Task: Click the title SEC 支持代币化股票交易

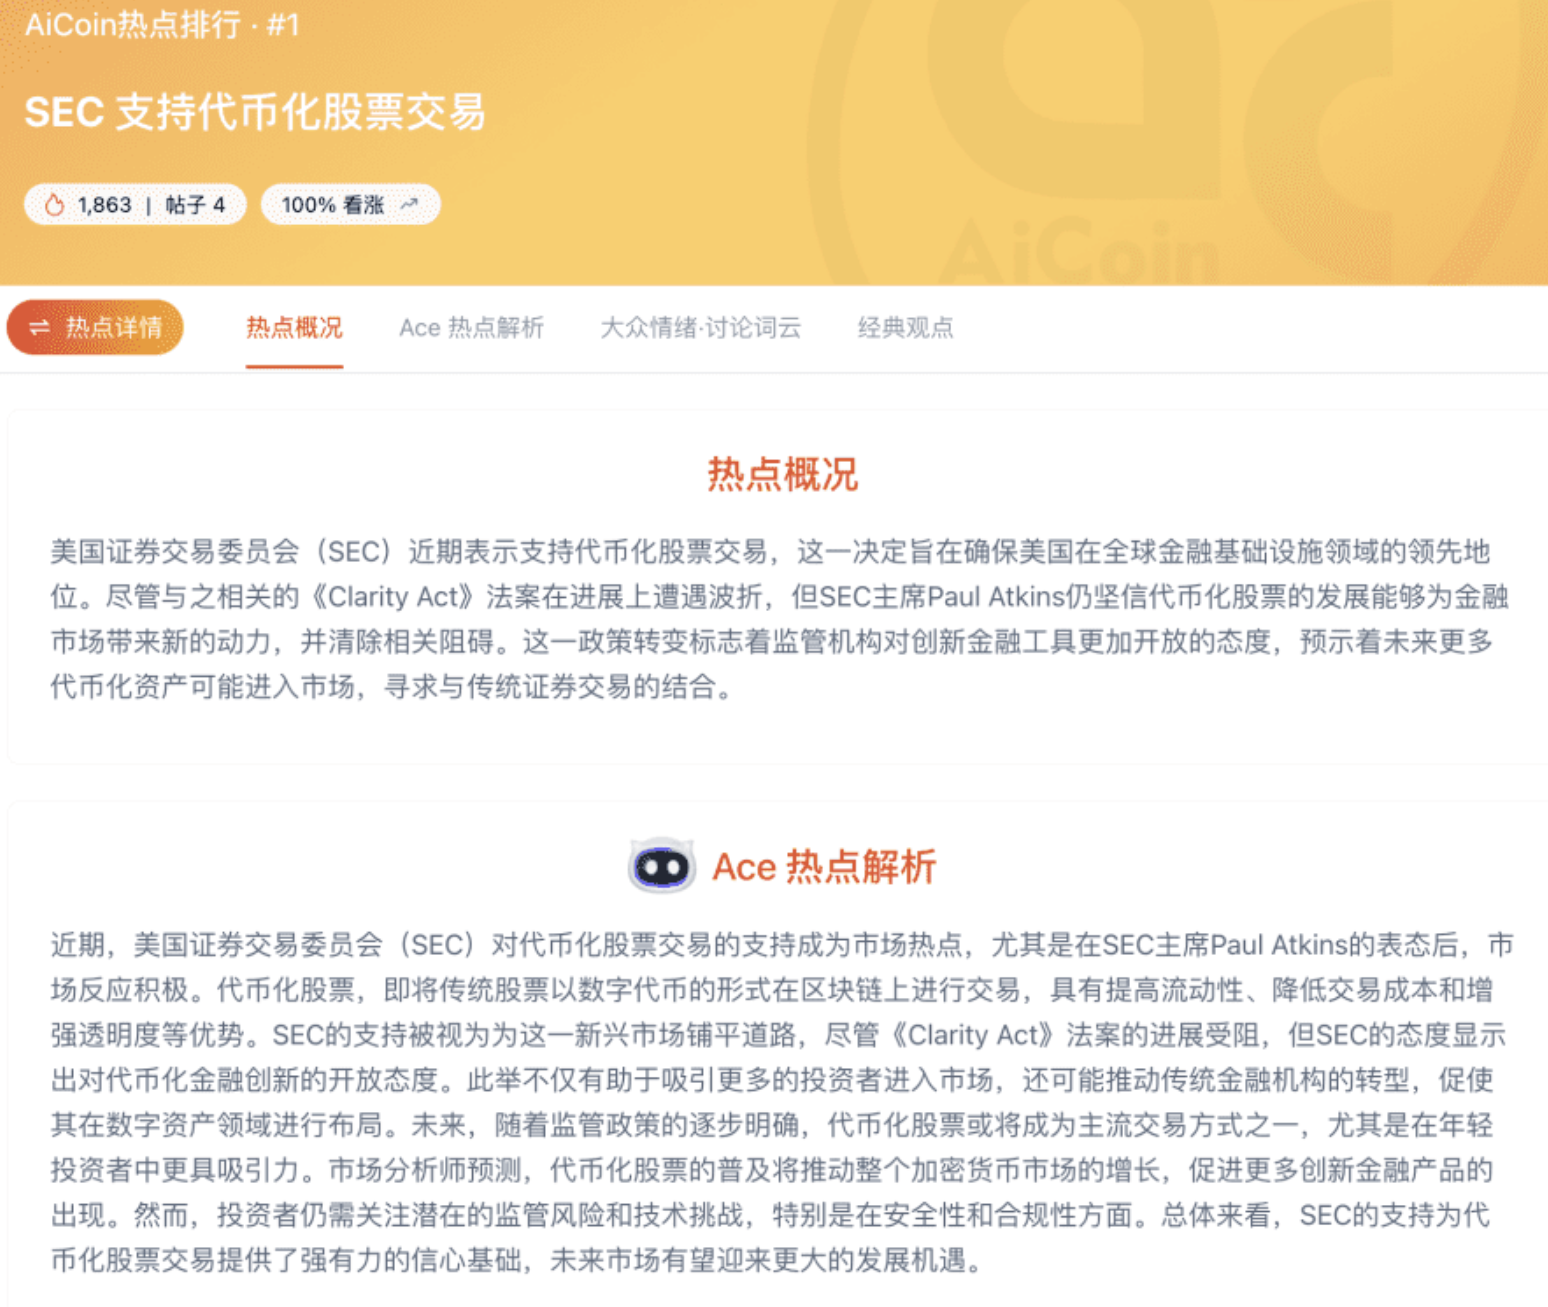Action: 255,112
